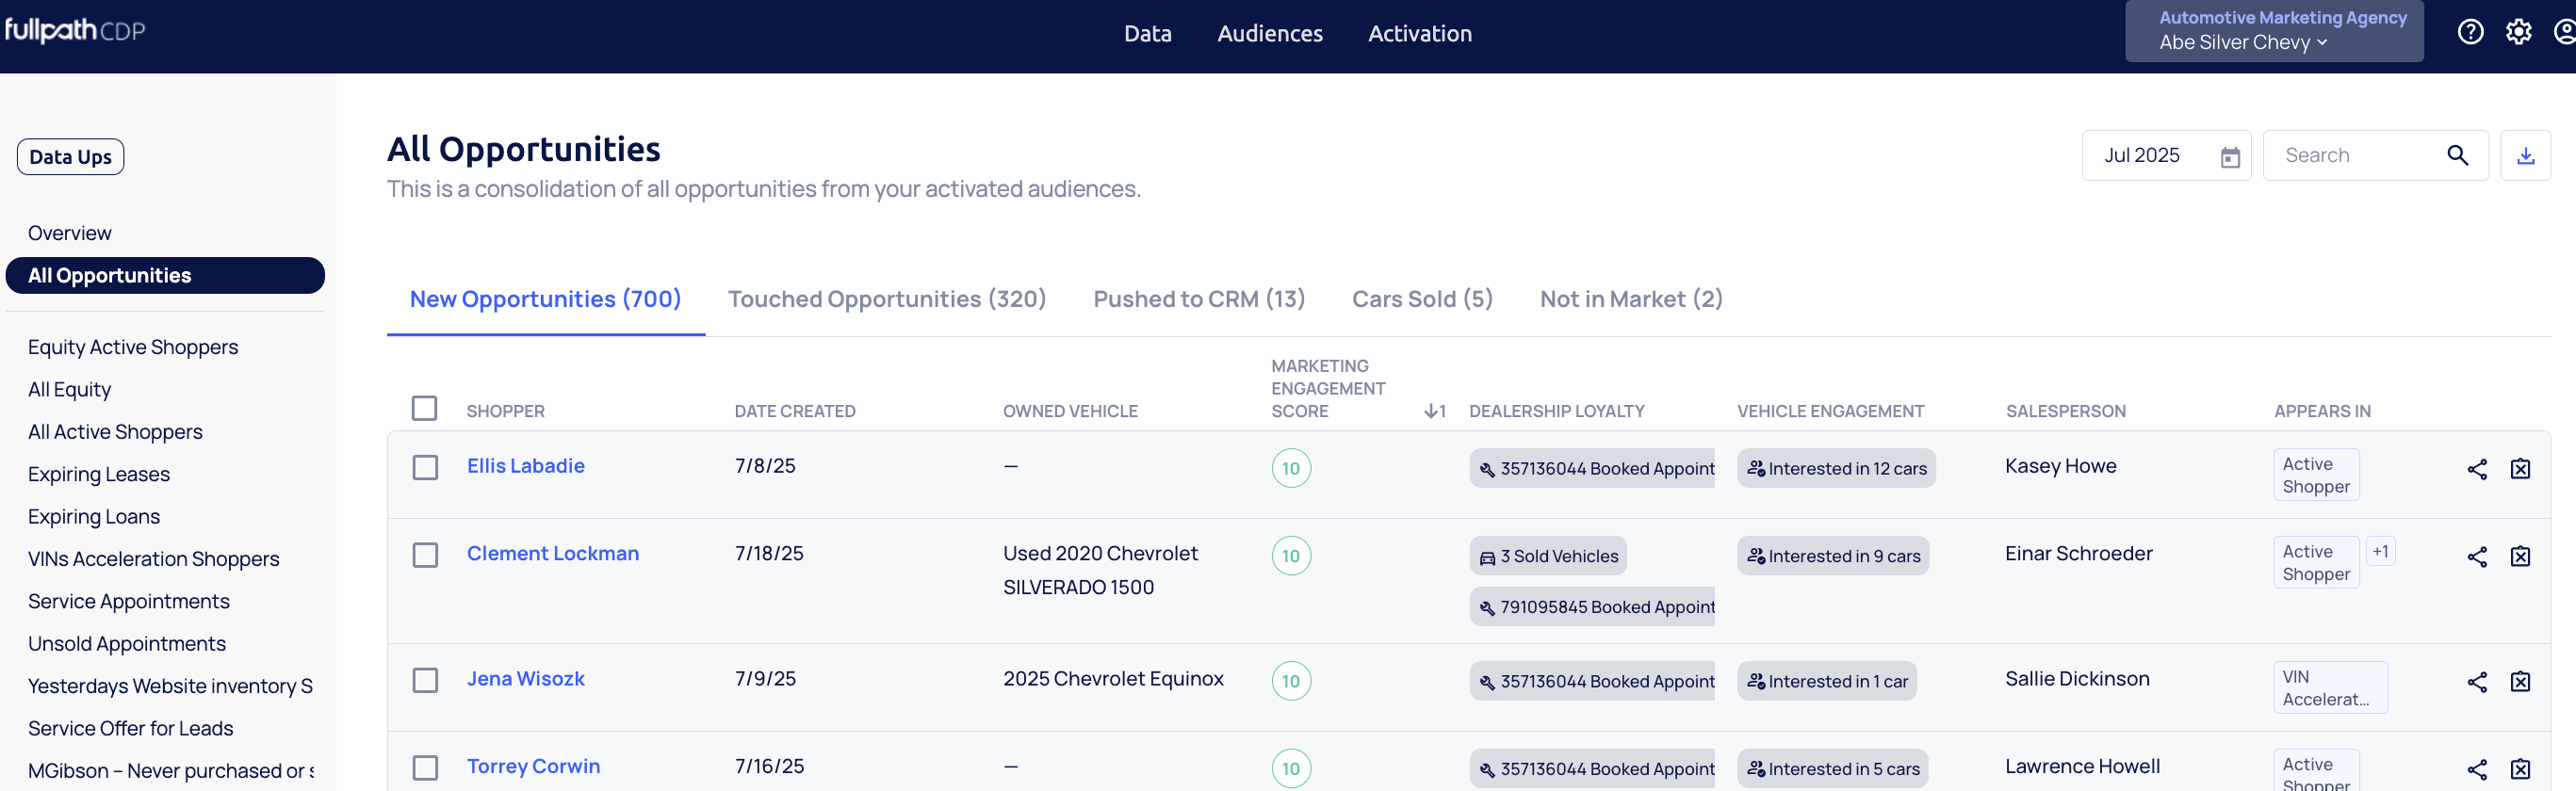The image size is (2576, 791).
Task: Click share icon for Jena Wisozk
Action: pos(2476,682)
